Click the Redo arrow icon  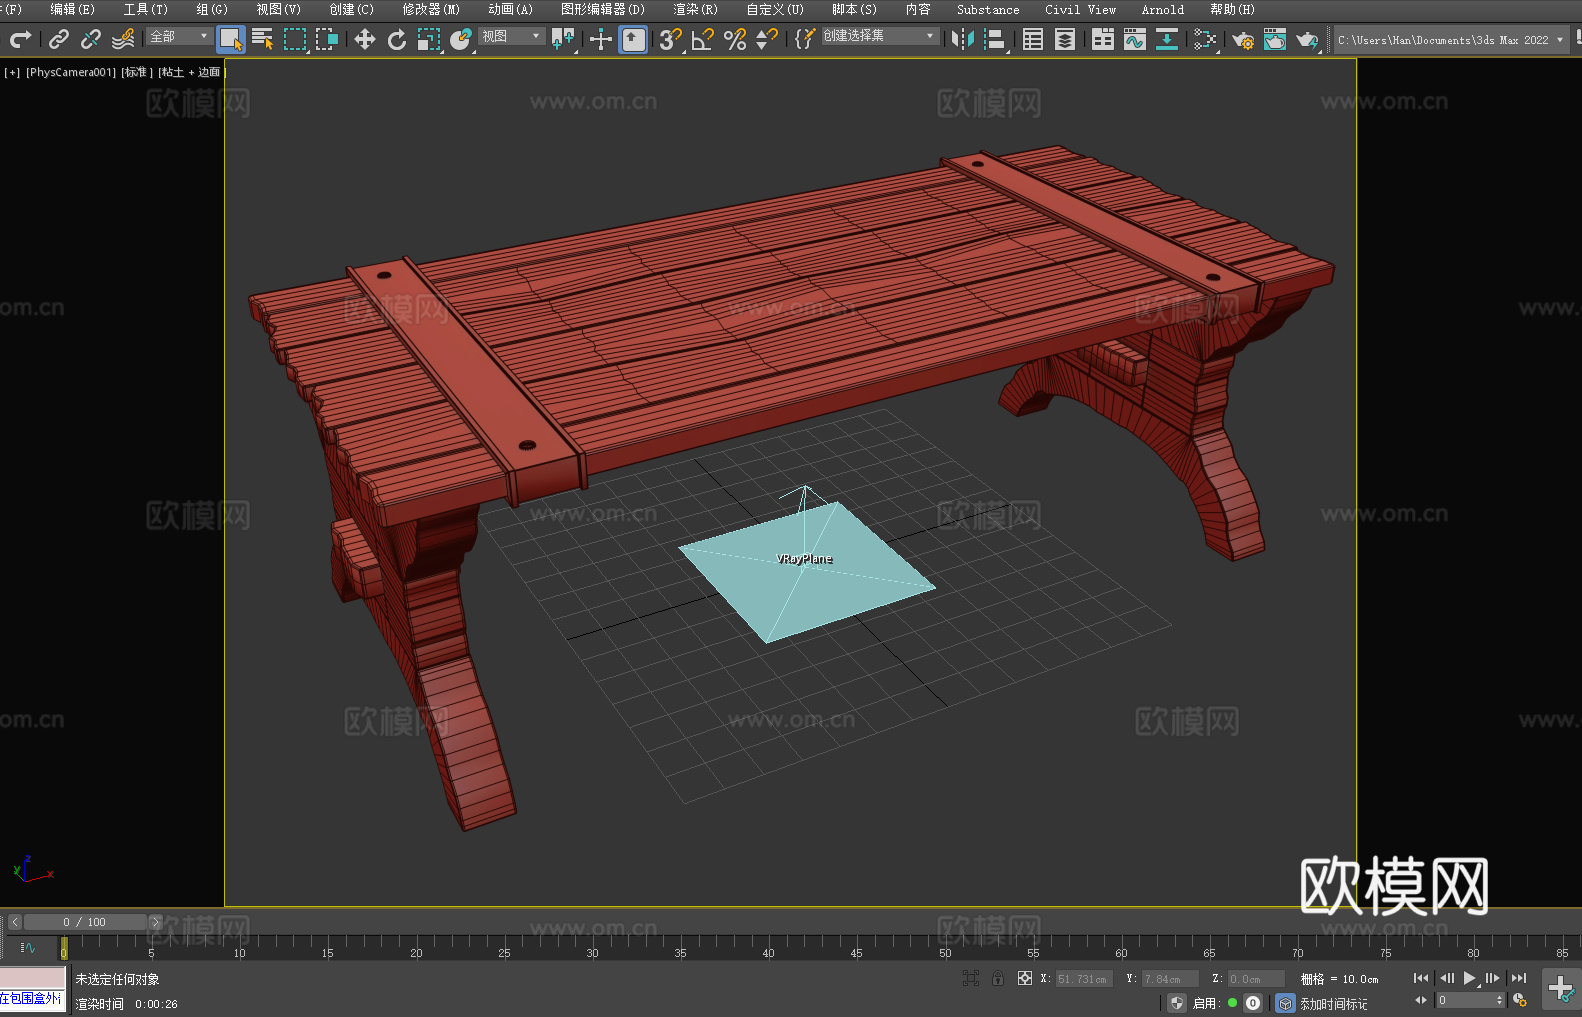20,39
